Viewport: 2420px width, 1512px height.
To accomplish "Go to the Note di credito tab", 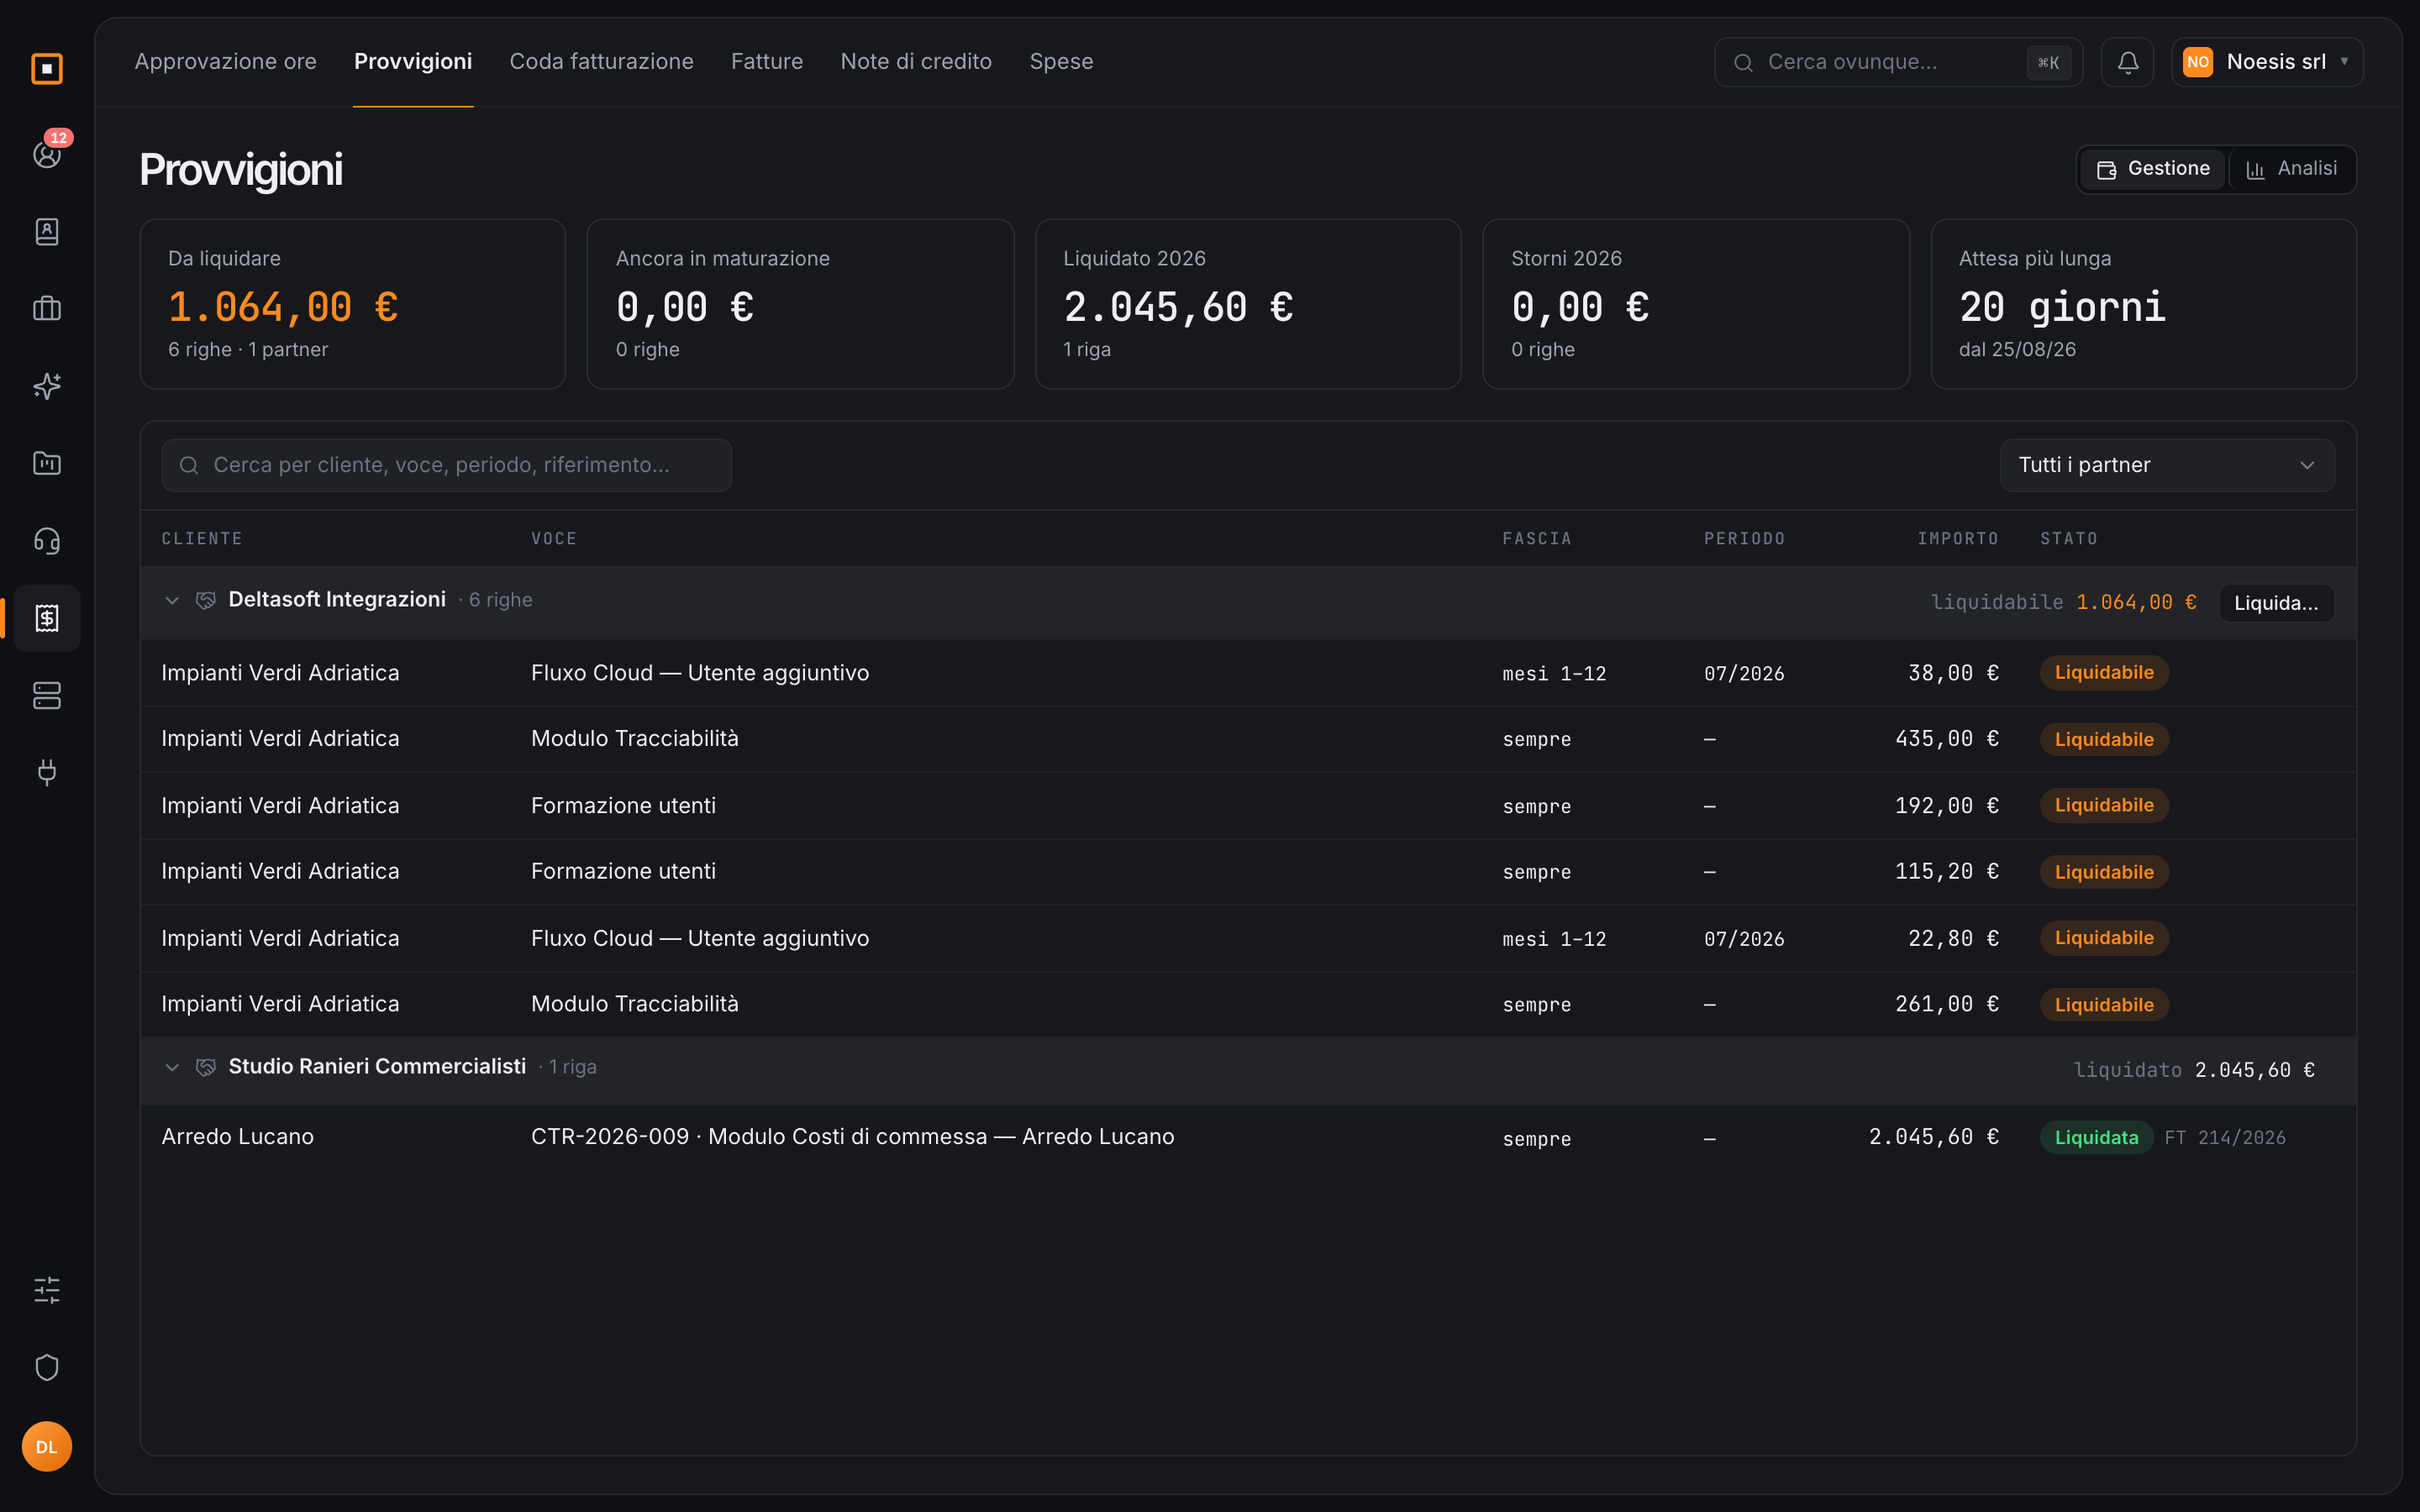I will [x=916, y=62].
